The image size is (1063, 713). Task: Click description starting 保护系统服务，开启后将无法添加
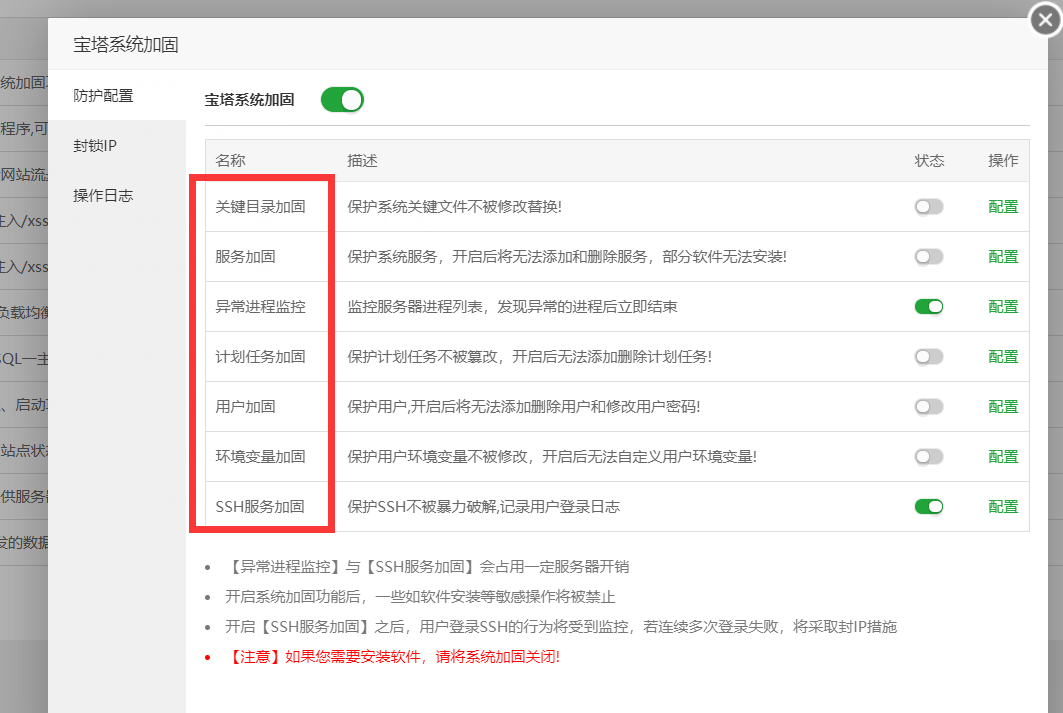pyautogui.click(x=567, y=257)
